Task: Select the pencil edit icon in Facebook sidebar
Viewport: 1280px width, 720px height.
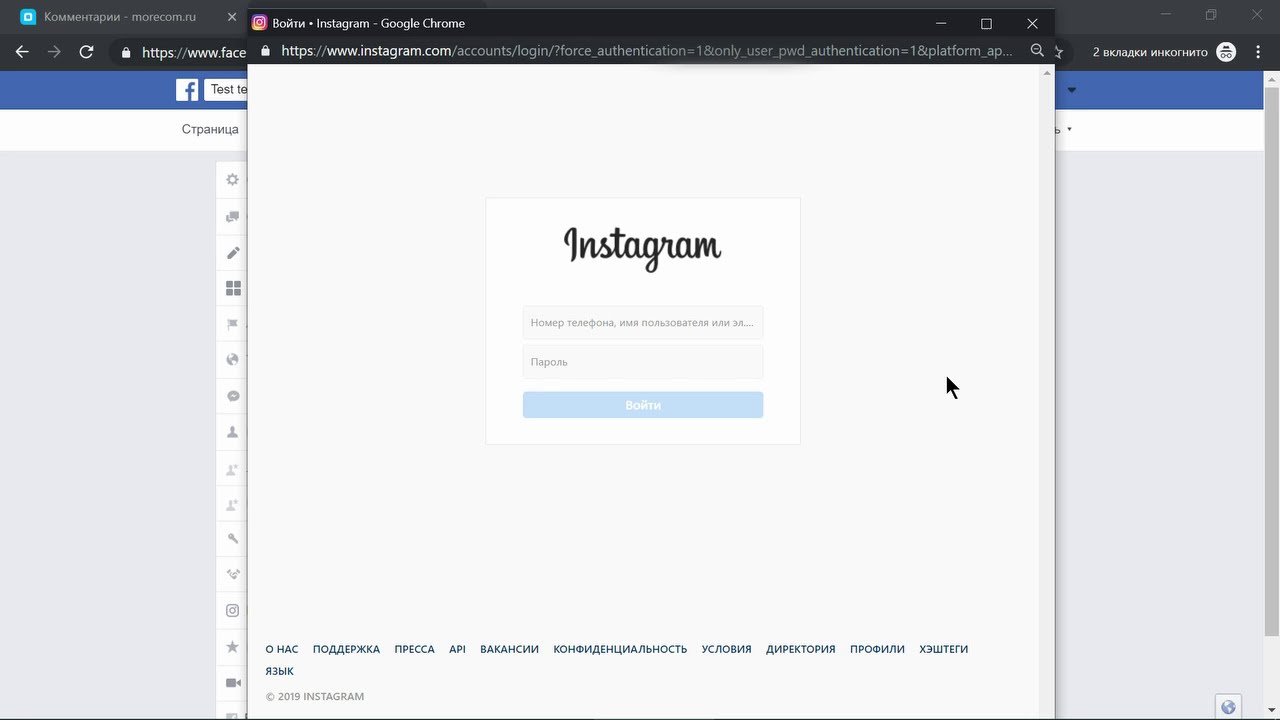Action: (233, 252)
